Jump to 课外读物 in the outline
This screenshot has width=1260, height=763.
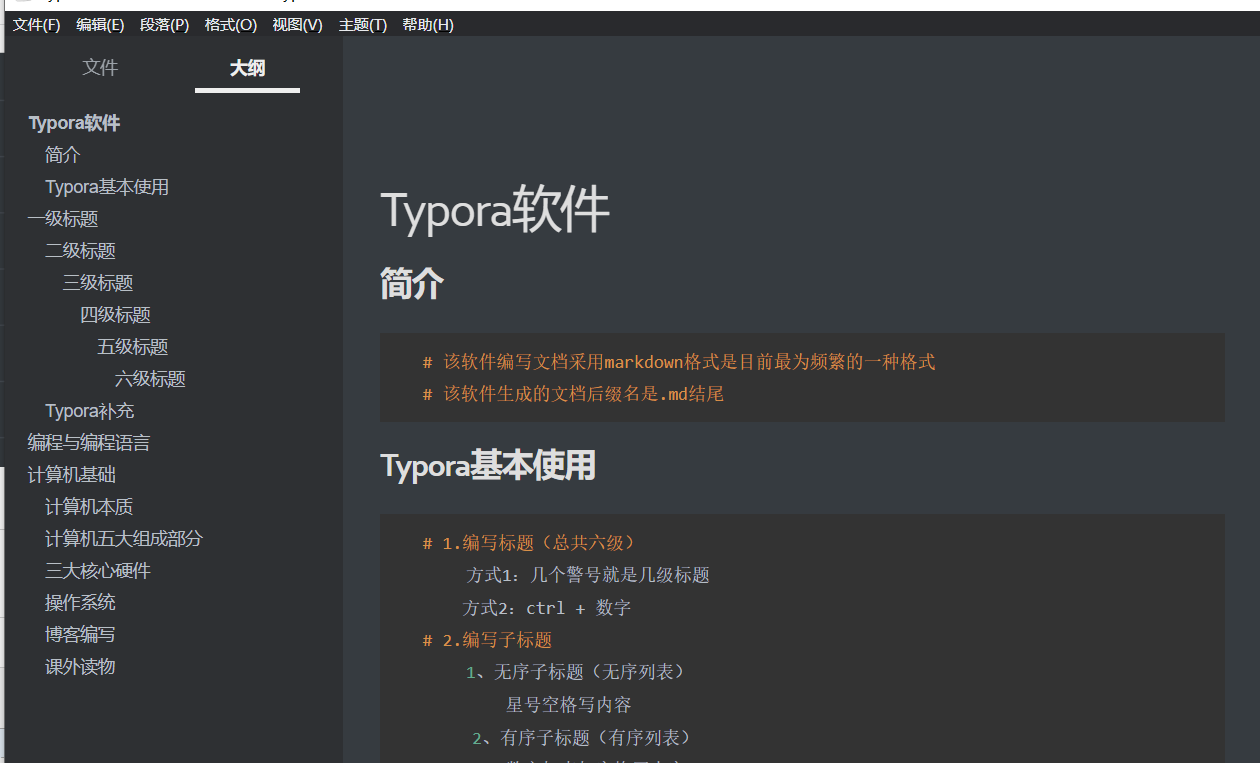(80, 666)
